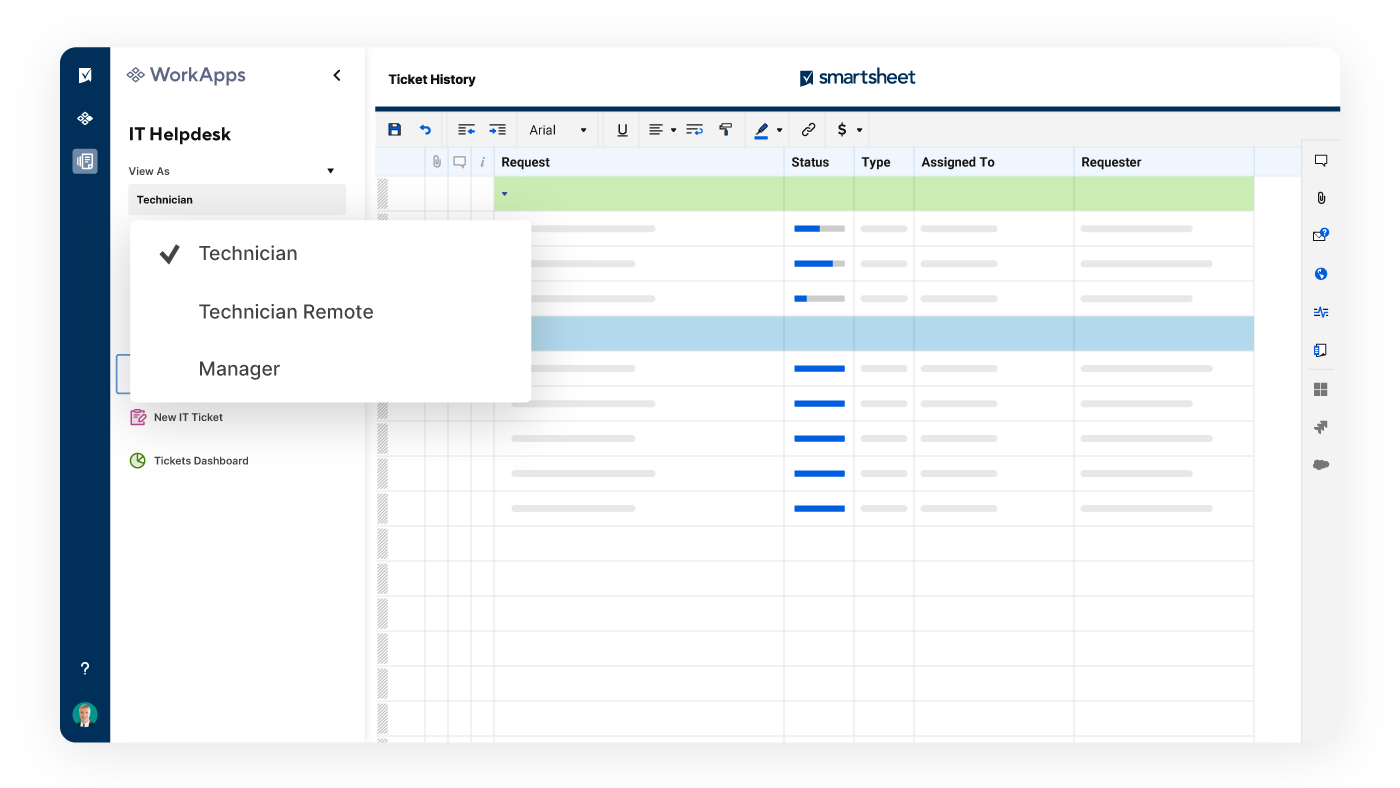1400x788 pixels.
Task: Choose Technician Remote from the list
Action: (286, 312)
